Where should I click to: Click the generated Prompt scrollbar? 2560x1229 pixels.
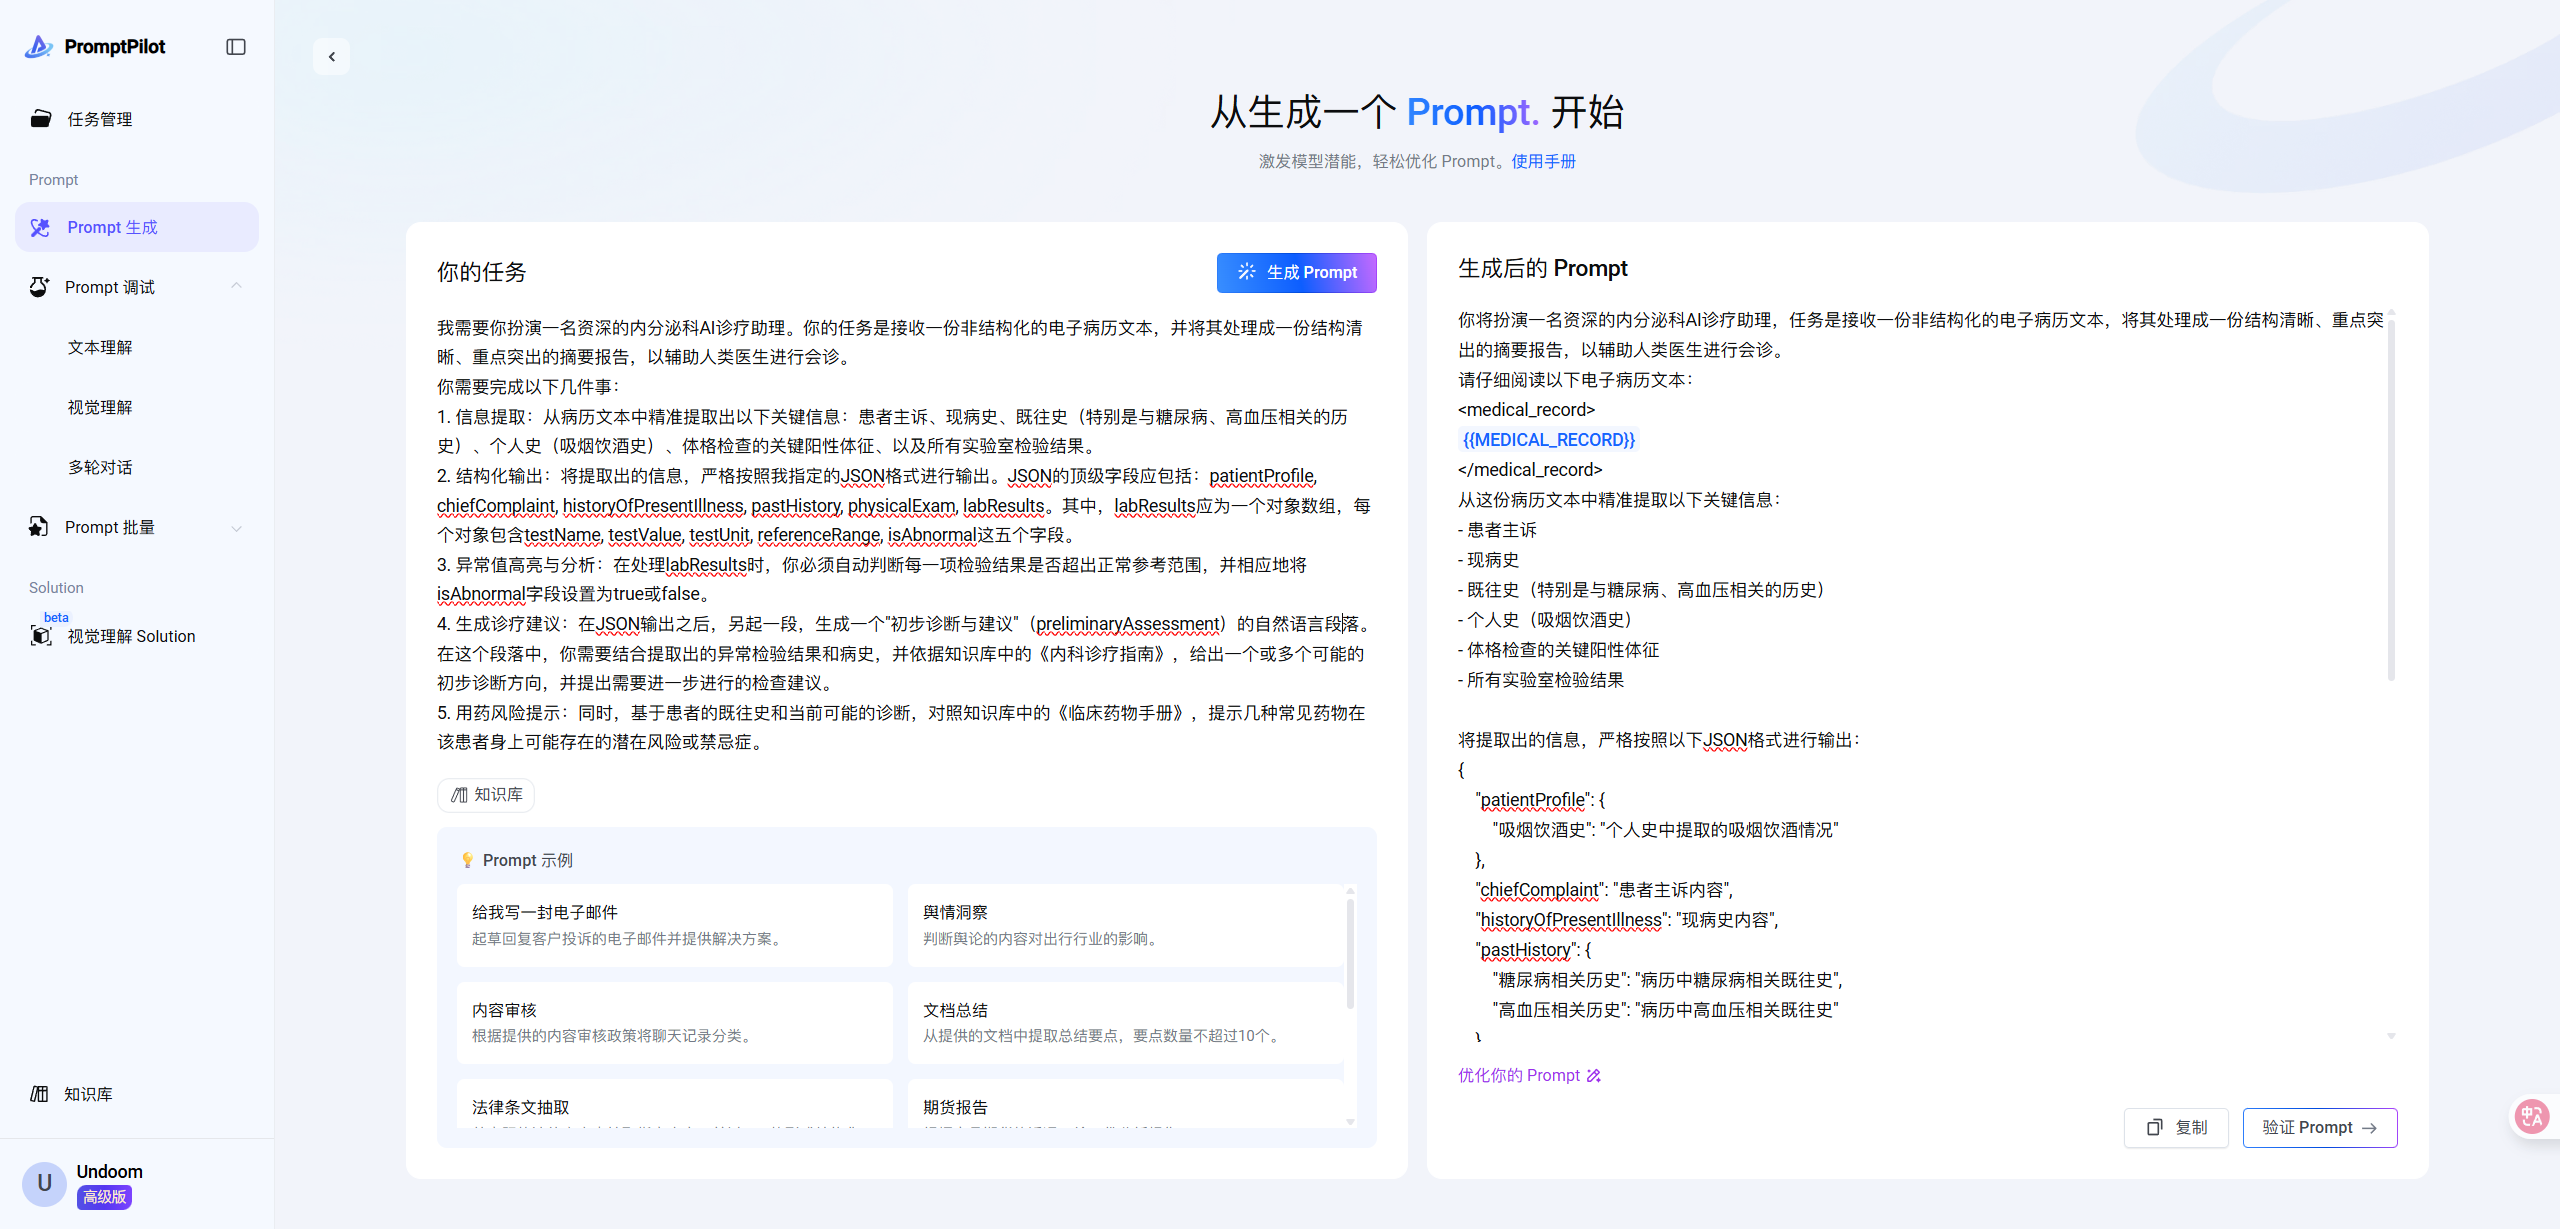(2391, 500)
